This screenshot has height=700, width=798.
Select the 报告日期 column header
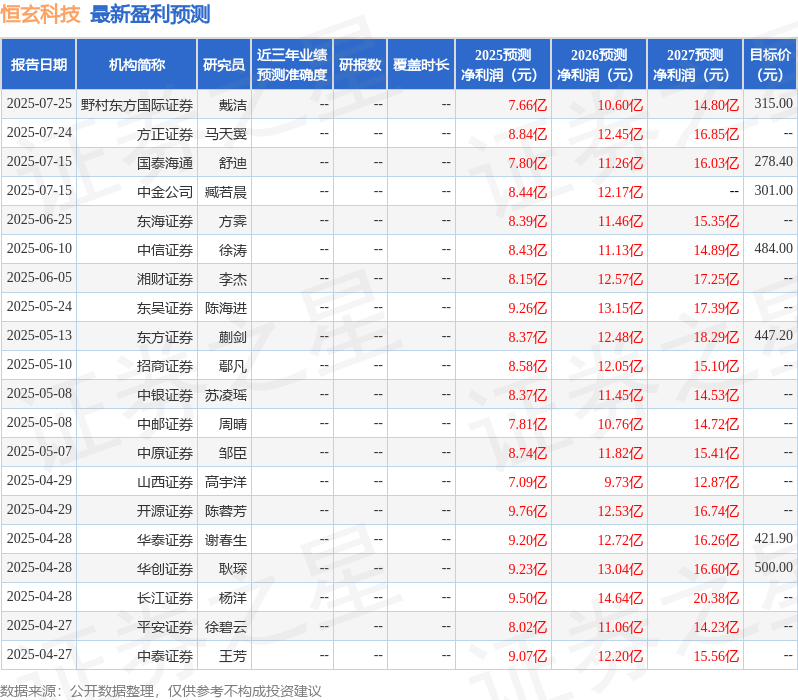click(39, 65)
